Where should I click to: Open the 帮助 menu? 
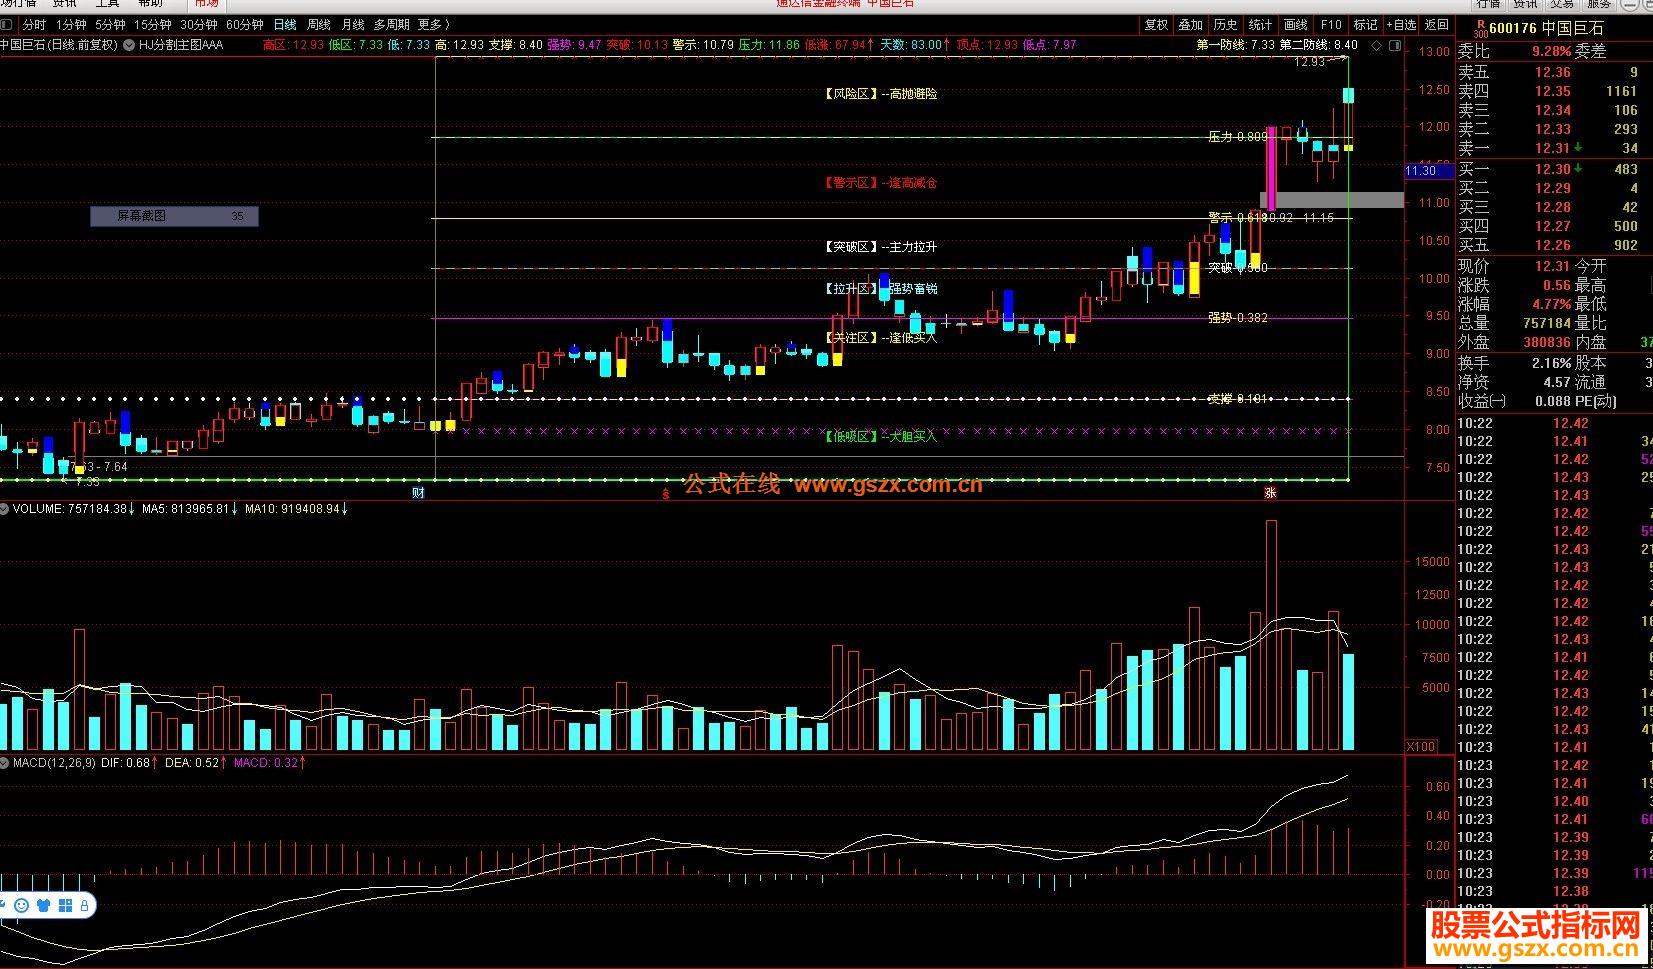tap(150, 4)
